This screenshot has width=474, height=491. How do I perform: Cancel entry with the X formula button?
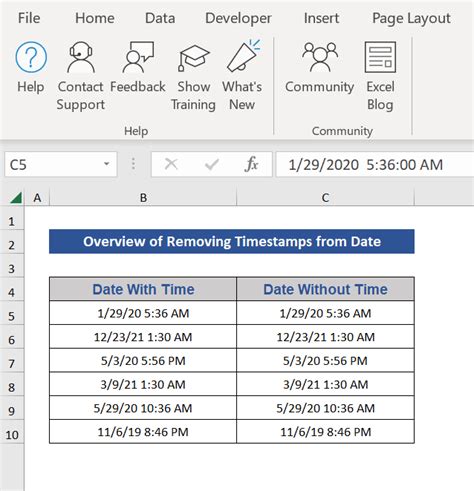click(171, 164)
